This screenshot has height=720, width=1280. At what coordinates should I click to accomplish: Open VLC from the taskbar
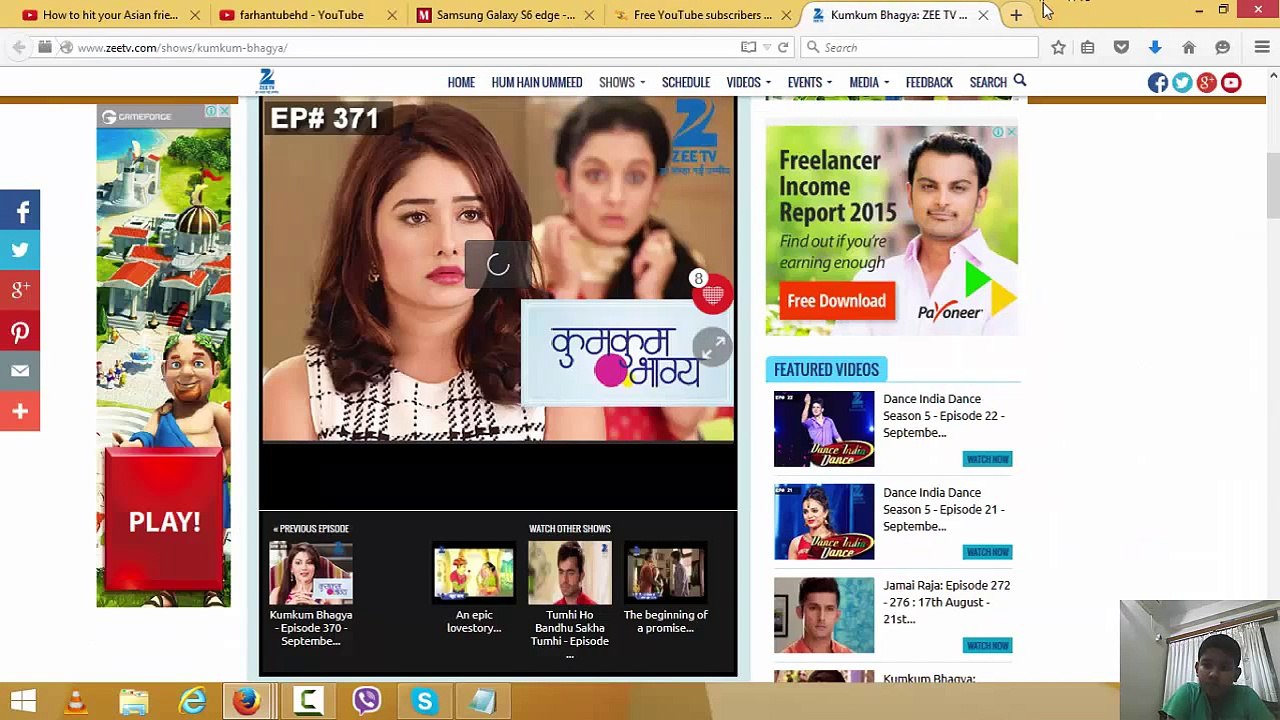76,701
